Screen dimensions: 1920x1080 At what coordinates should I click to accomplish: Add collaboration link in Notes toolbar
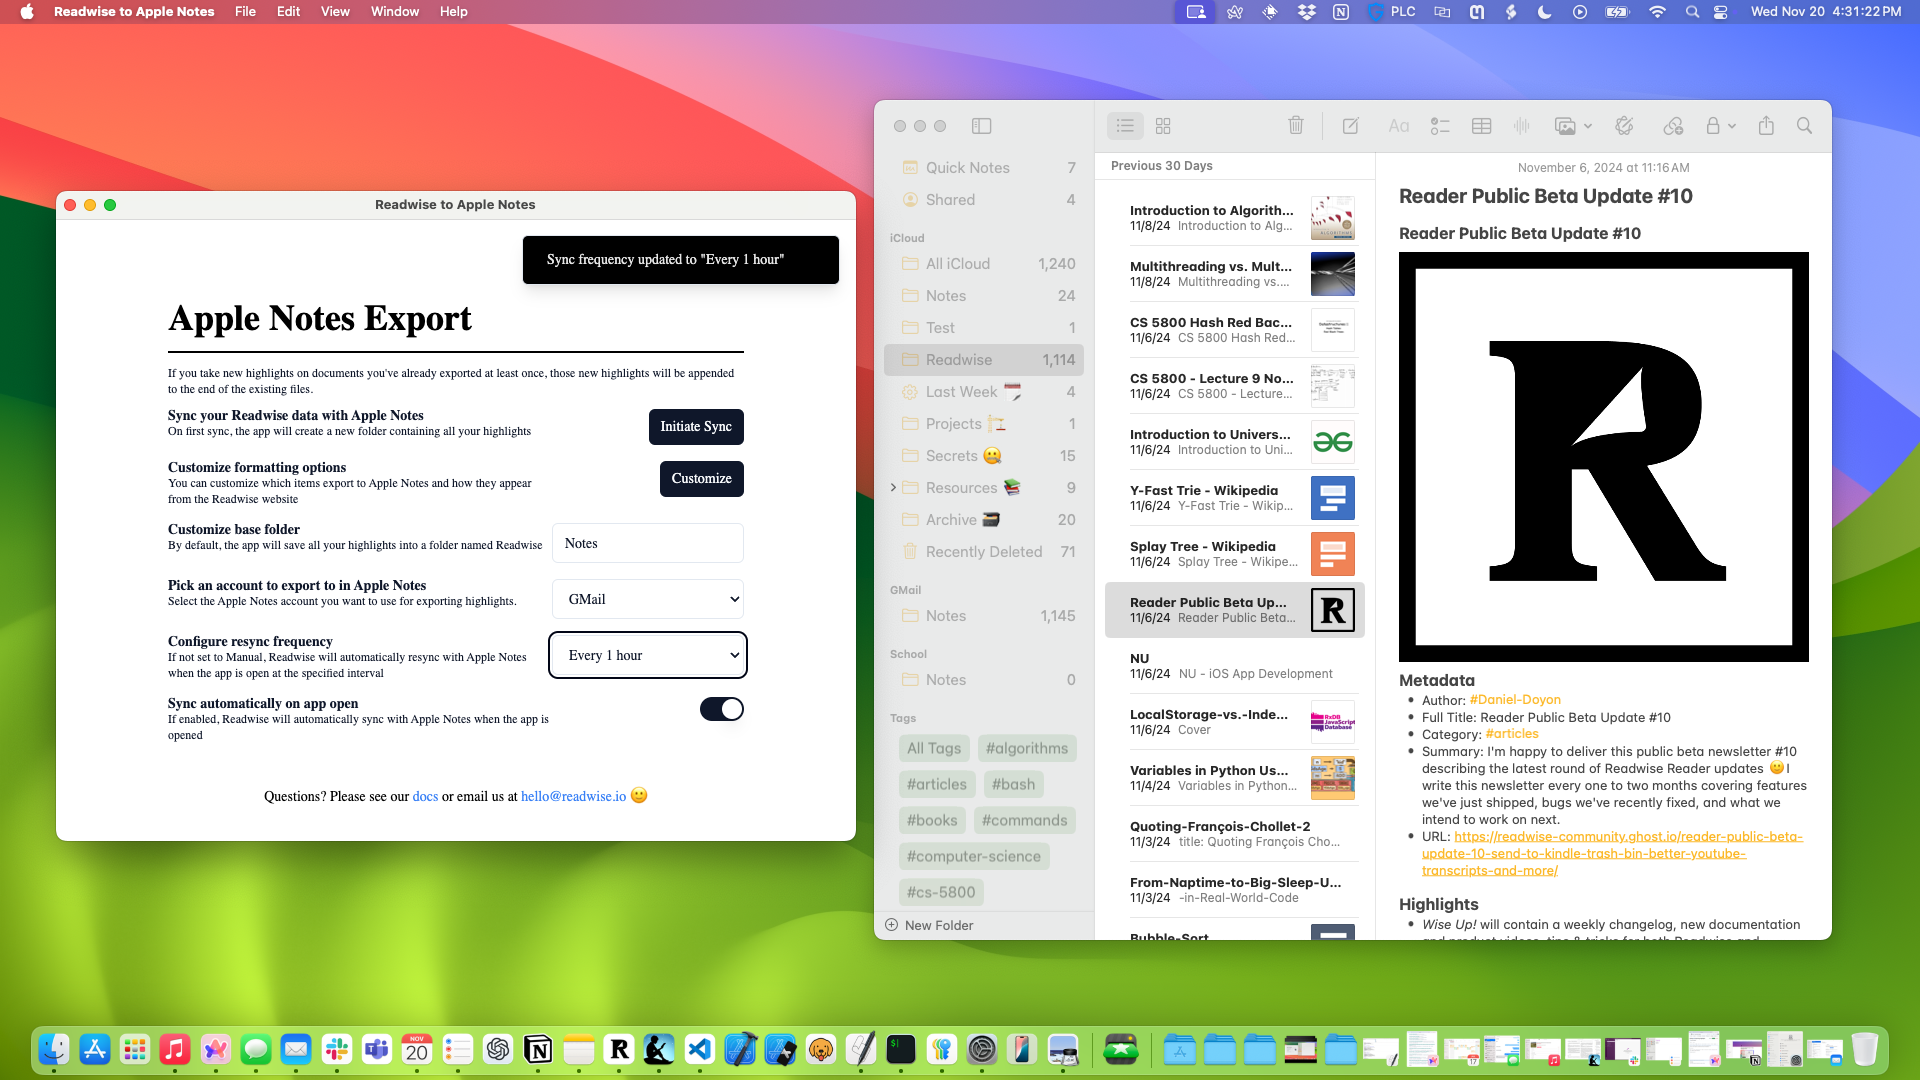point(1673,126)
